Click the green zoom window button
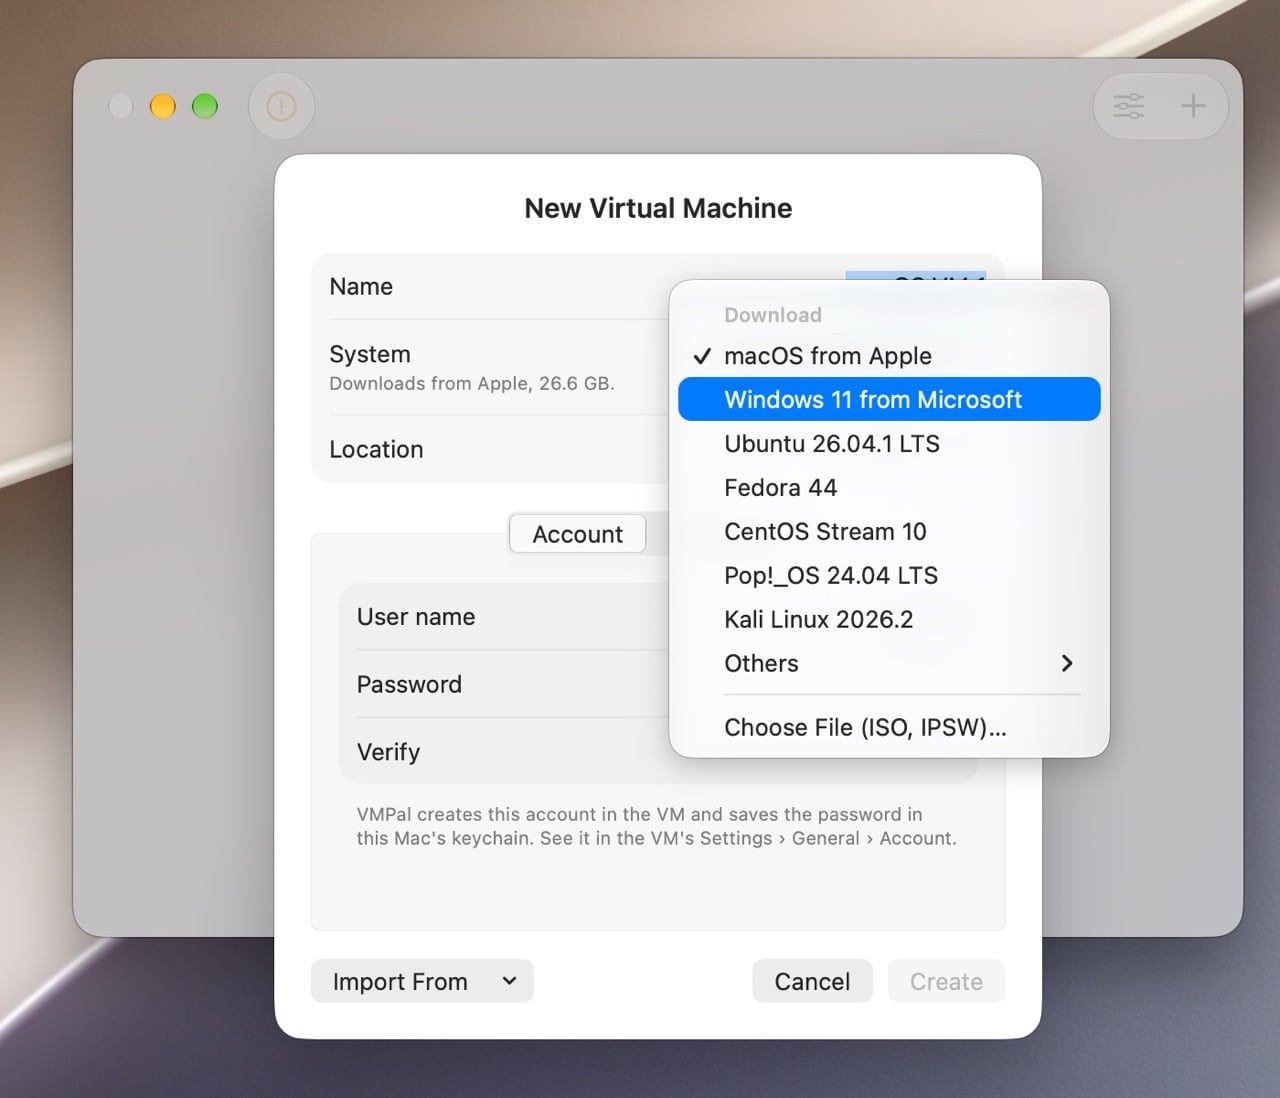This screenshot has height=1098, width=1280. pyautogui.click(x=205, y=106)
